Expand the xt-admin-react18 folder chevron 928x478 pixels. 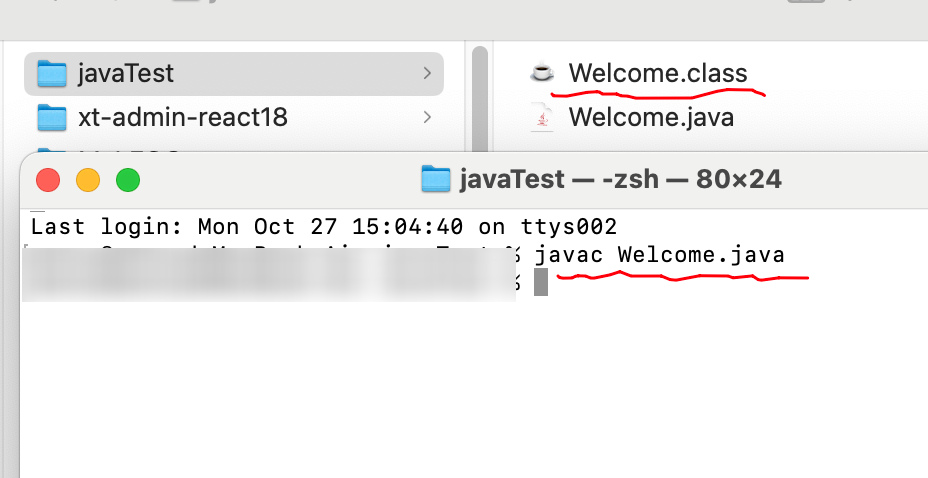[427, 117]
